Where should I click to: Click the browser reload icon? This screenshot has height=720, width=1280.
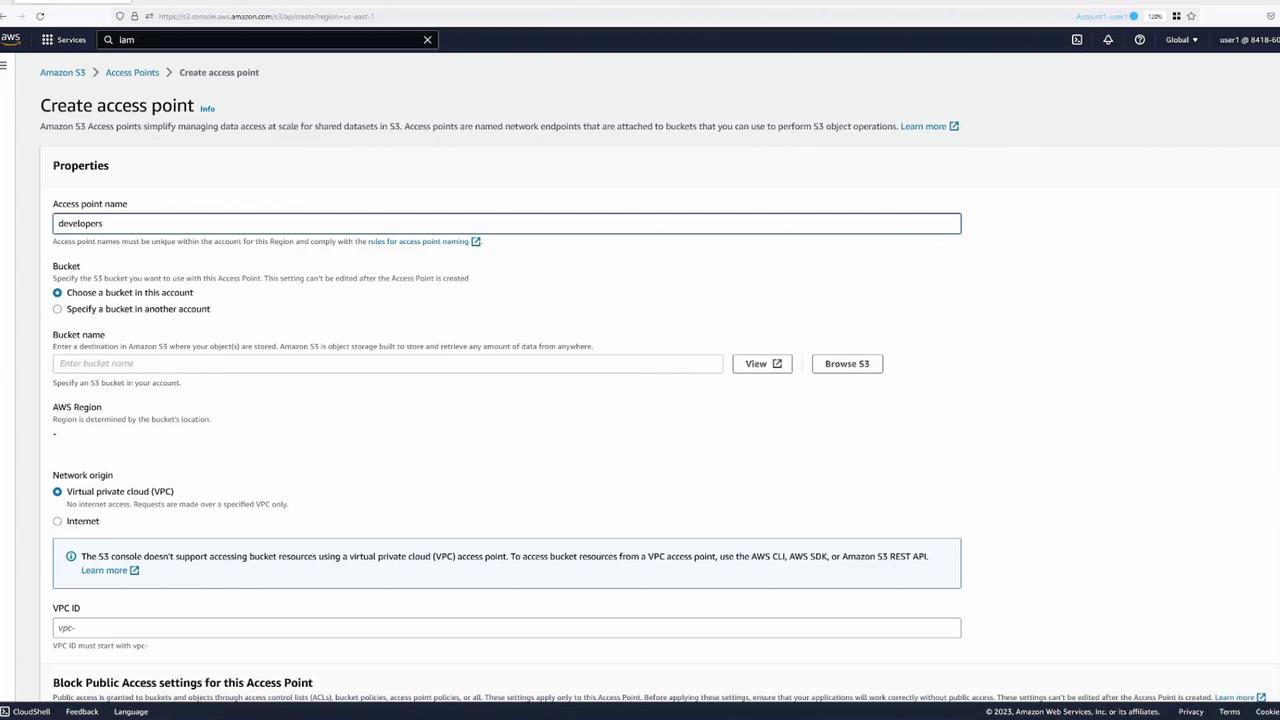click(x=40, y=16)
